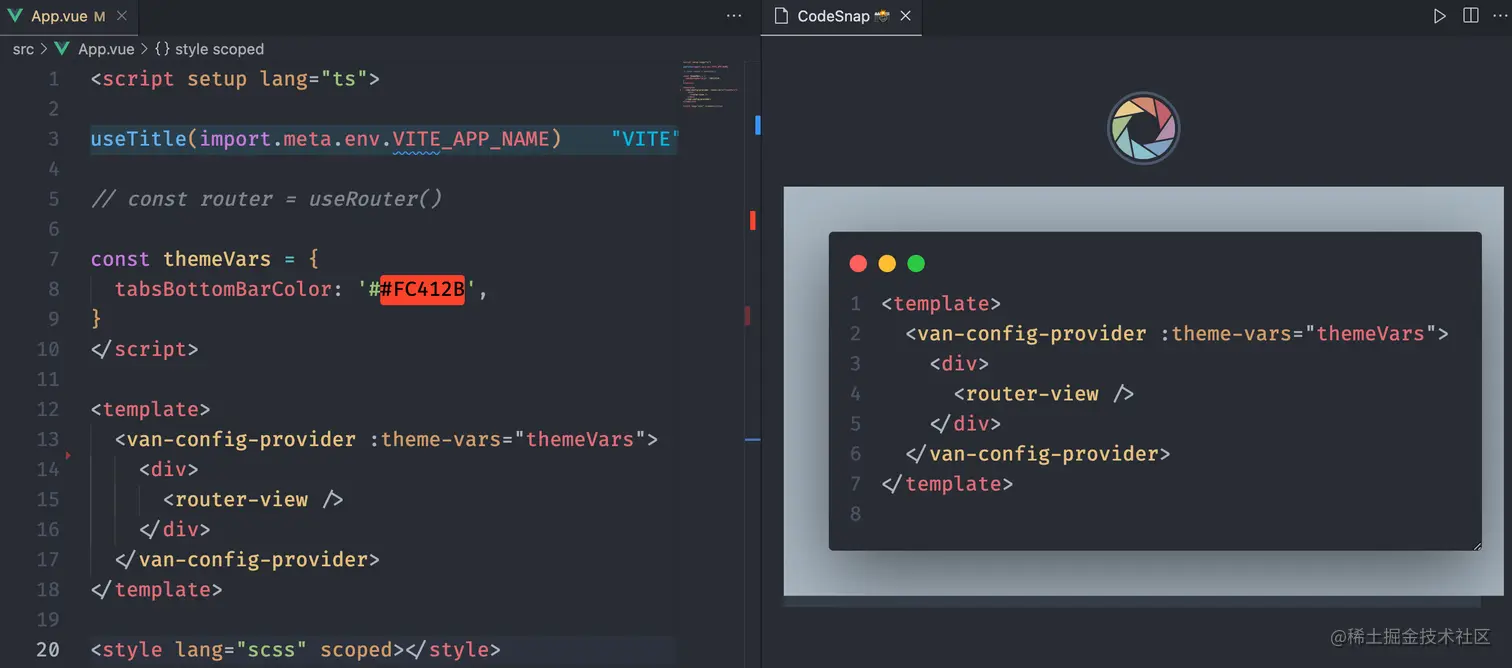Click the fold marker beside line 14
Screen dimensions: 1512x668
(x=68, y=455)
